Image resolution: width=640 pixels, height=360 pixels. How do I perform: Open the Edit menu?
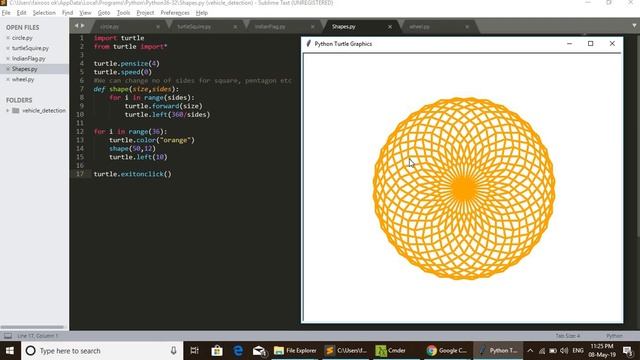click(21, 13)
